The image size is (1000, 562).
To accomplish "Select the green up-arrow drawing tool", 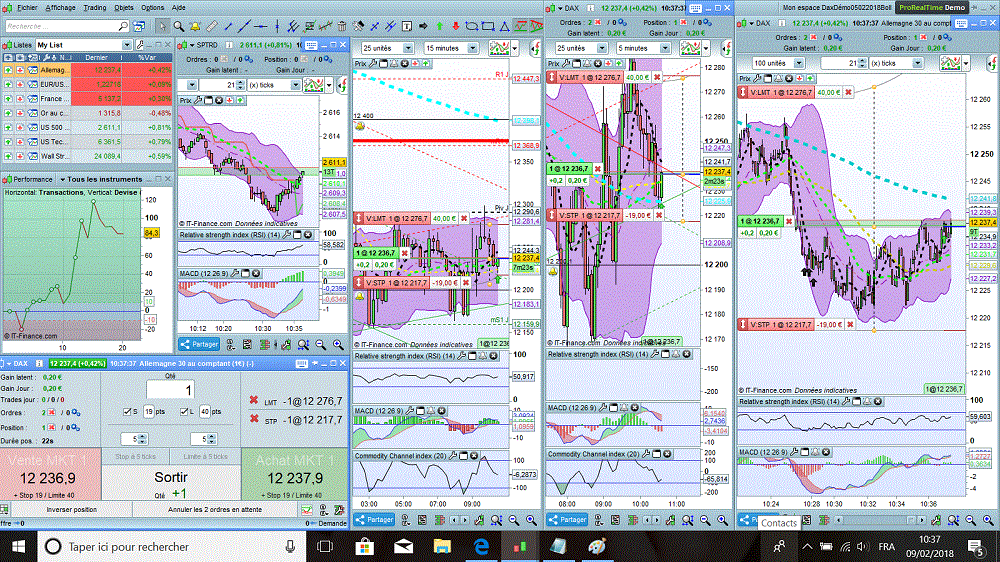I will click(x=439, y=26).
